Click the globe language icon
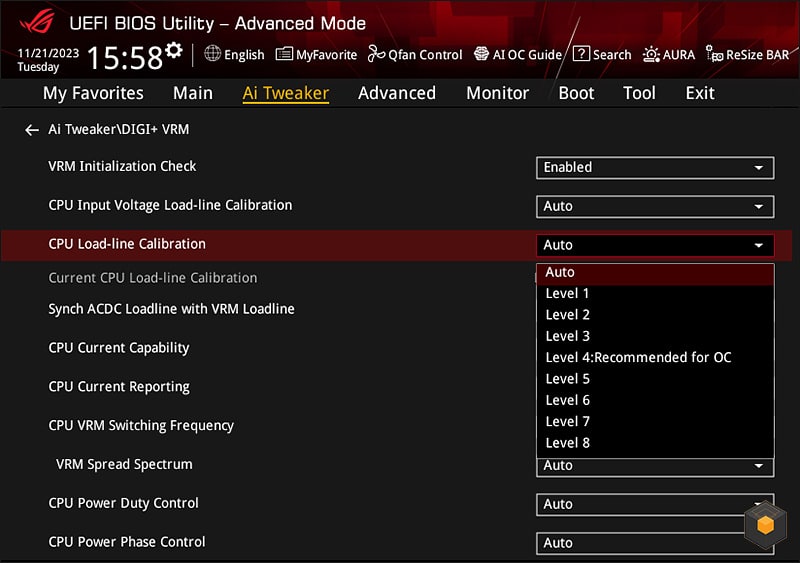Viewport: 800px width, 563px height. pyautogui.click(x=212, y=53)
